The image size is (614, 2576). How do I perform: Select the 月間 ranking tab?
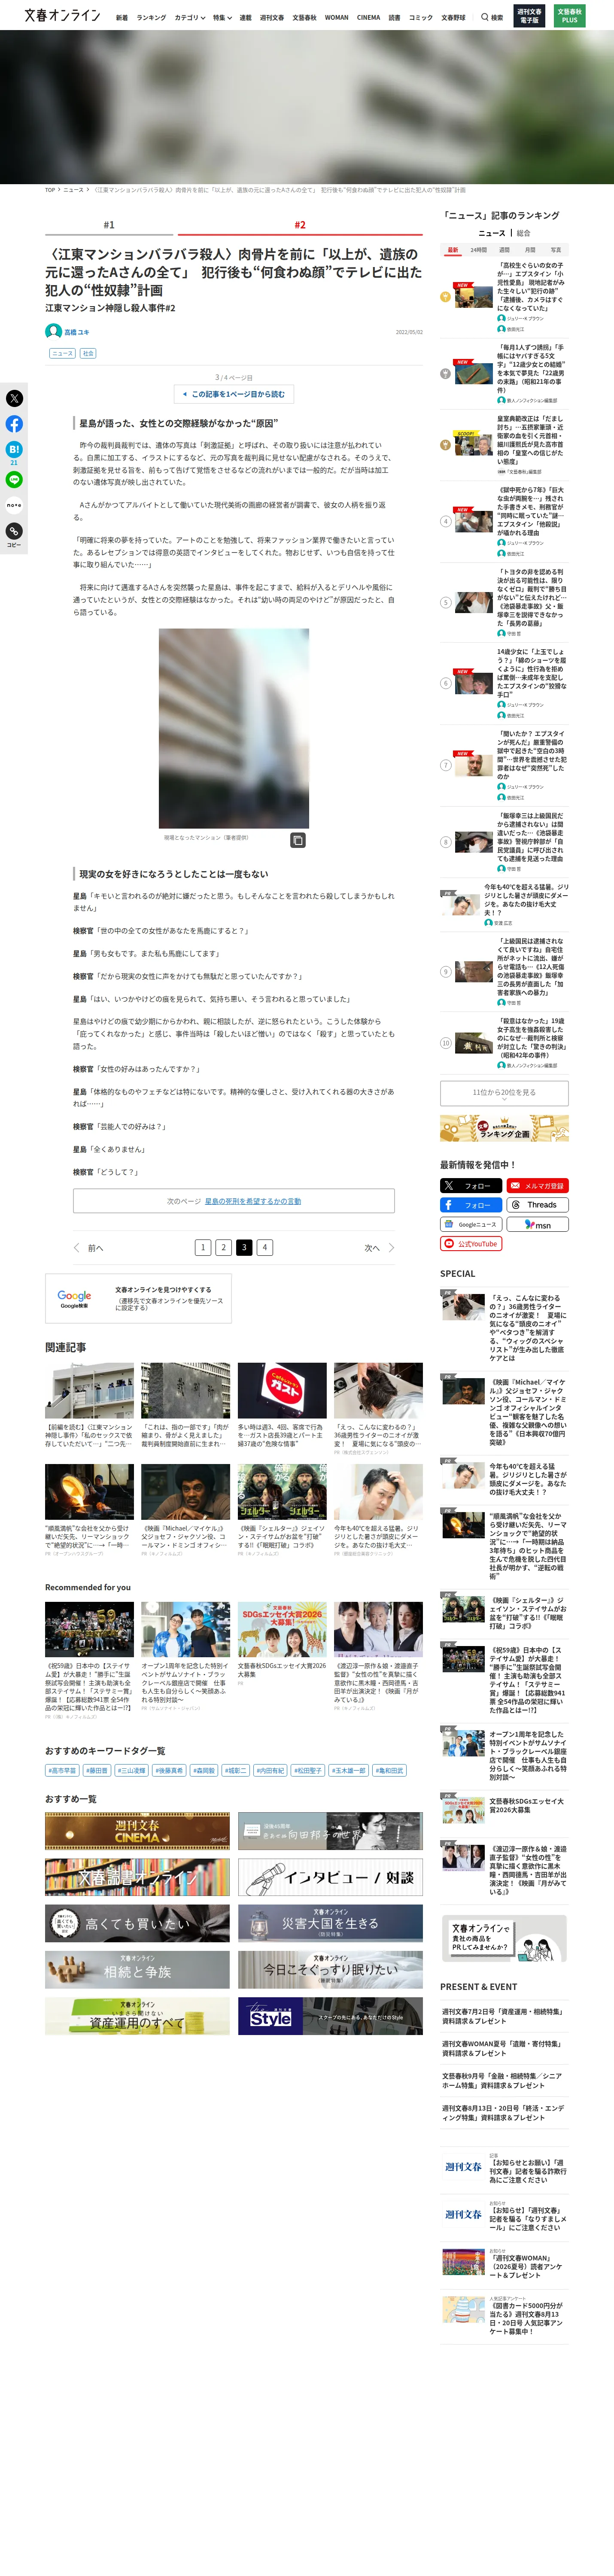(530, 250)
